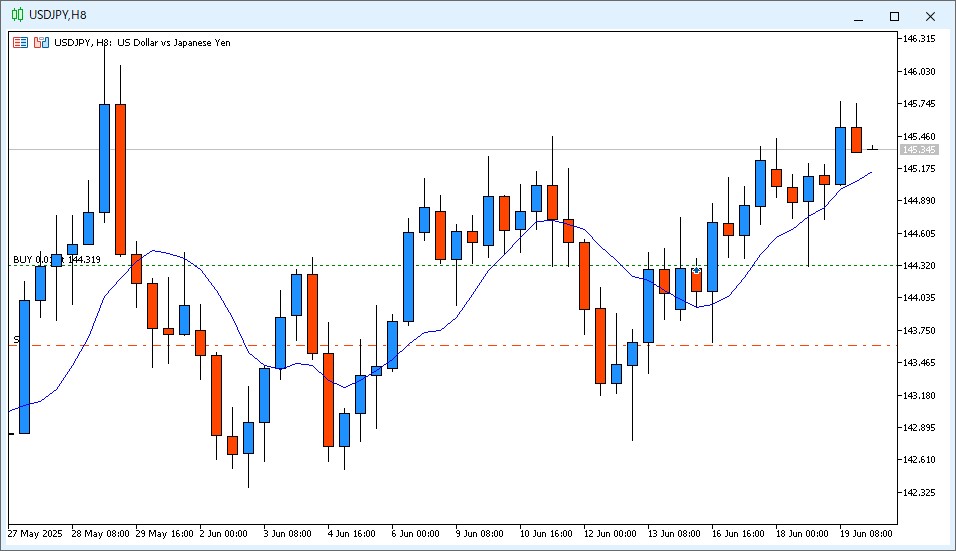The width and height of the screenshot is (956, 551).
Task: Click the 'USDJPY,H8' window title text
Action: (58, 15)
